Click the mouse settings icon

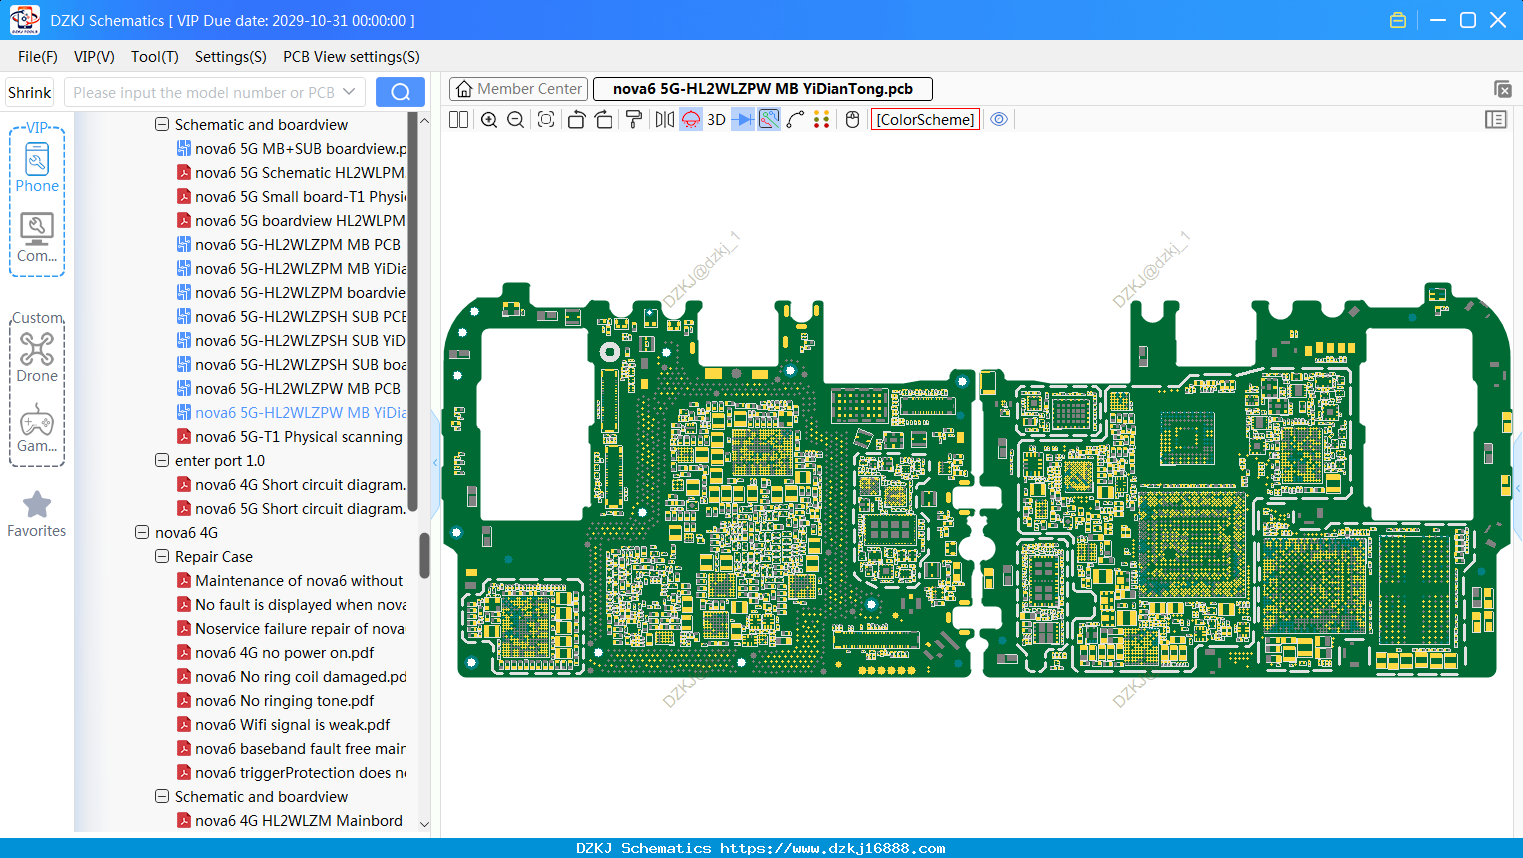853,120
